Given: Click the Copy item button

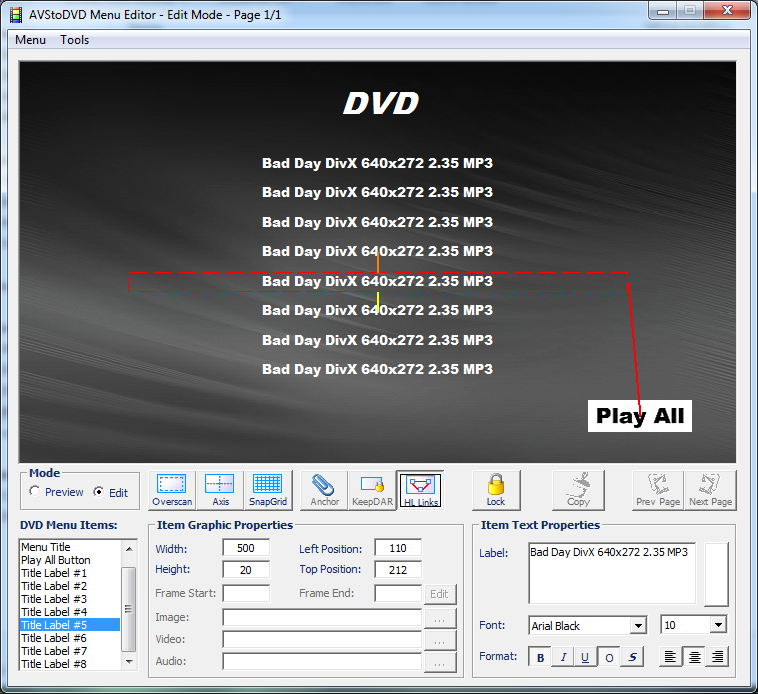Looking at the screenshot, I should click(x=578, y=490).
